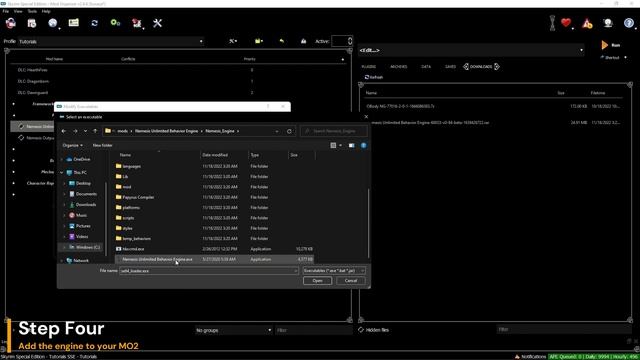This screenshot has height=360, width=640.
Task: Sort by Date modified column
Action: [215, 155]
